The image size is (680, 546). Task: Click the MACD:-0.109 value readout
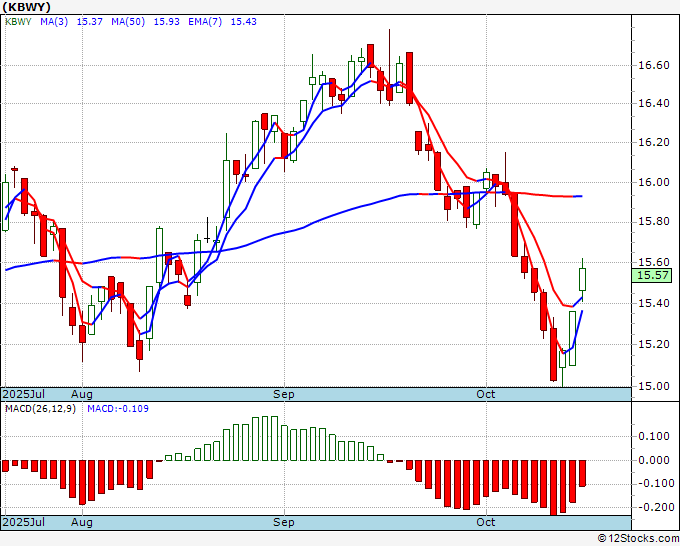(x=118, y=409)
